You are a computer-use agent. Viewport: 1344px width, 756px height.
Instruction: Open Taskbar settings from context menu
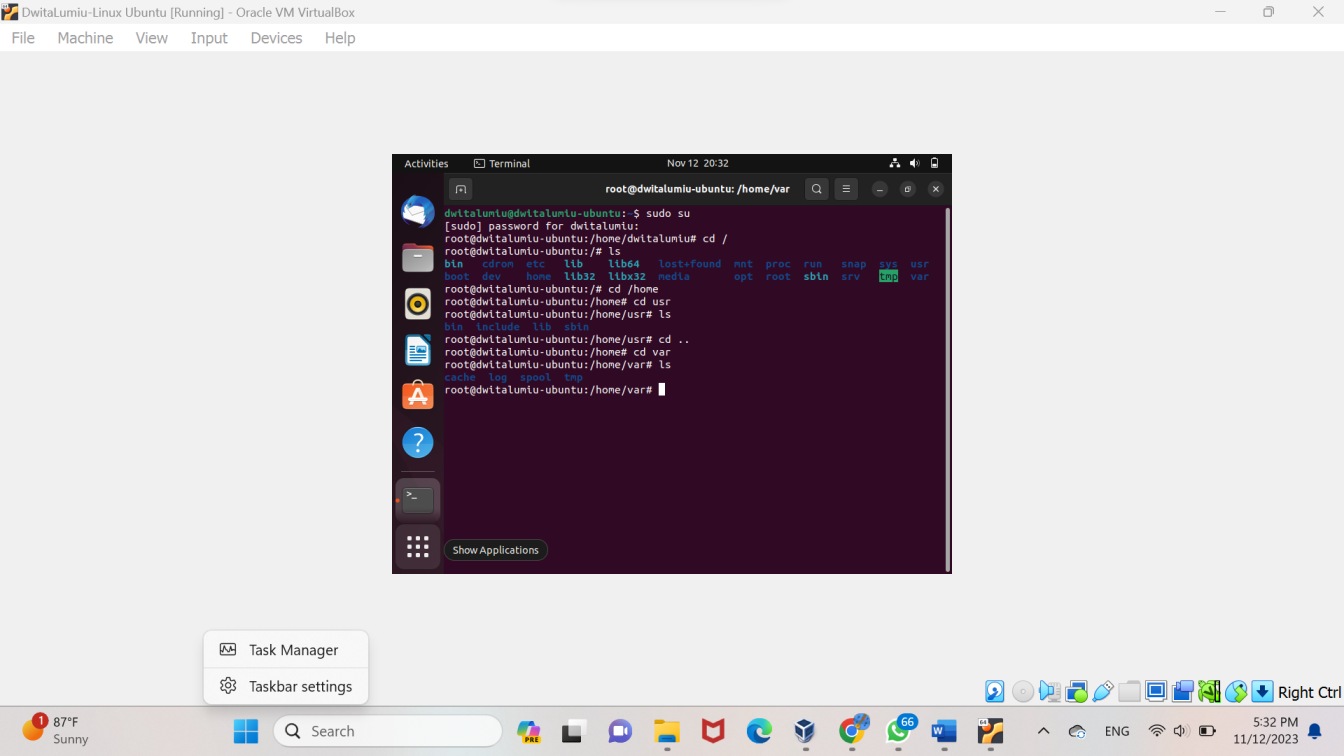pos(286,686)
